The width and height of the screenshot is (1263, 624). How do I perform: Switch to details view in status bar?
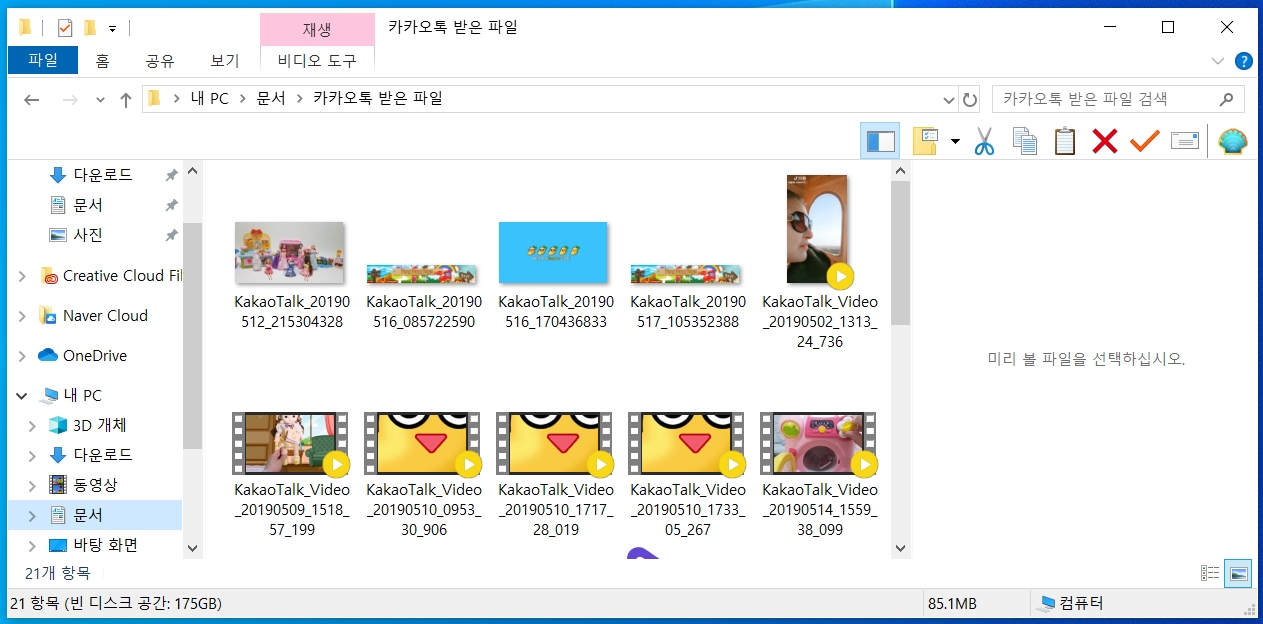pyautogui.click(x=1210, y=574)
